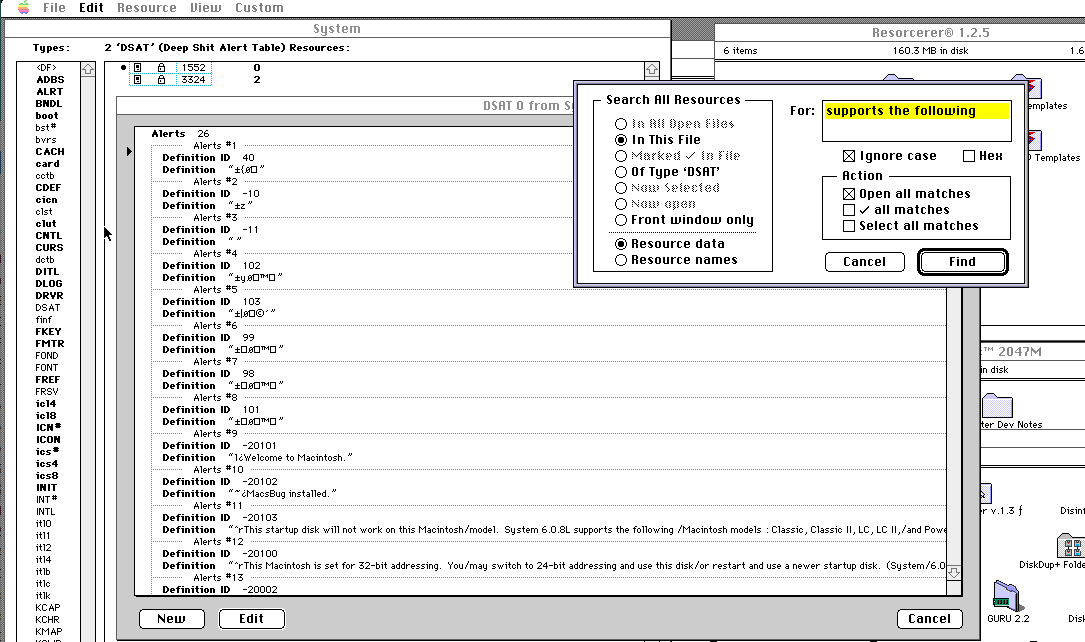Click the 'For:' search text field
Viewport: 1085px width, 642px height.
click(x=917, y=121)
